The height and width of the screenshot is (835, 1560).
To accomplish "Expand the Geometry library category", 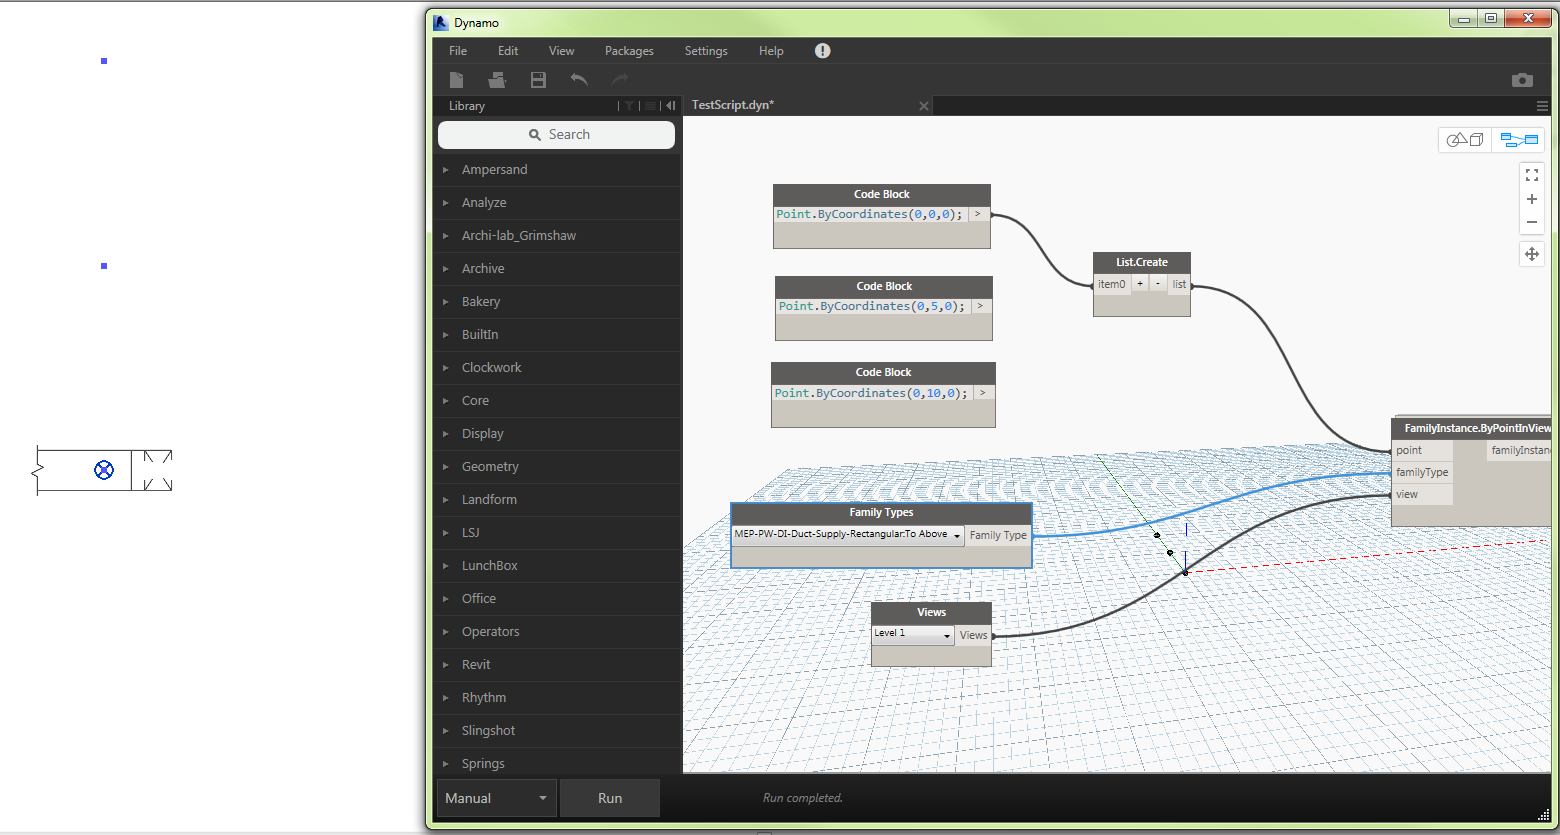I will click(558, 467).
